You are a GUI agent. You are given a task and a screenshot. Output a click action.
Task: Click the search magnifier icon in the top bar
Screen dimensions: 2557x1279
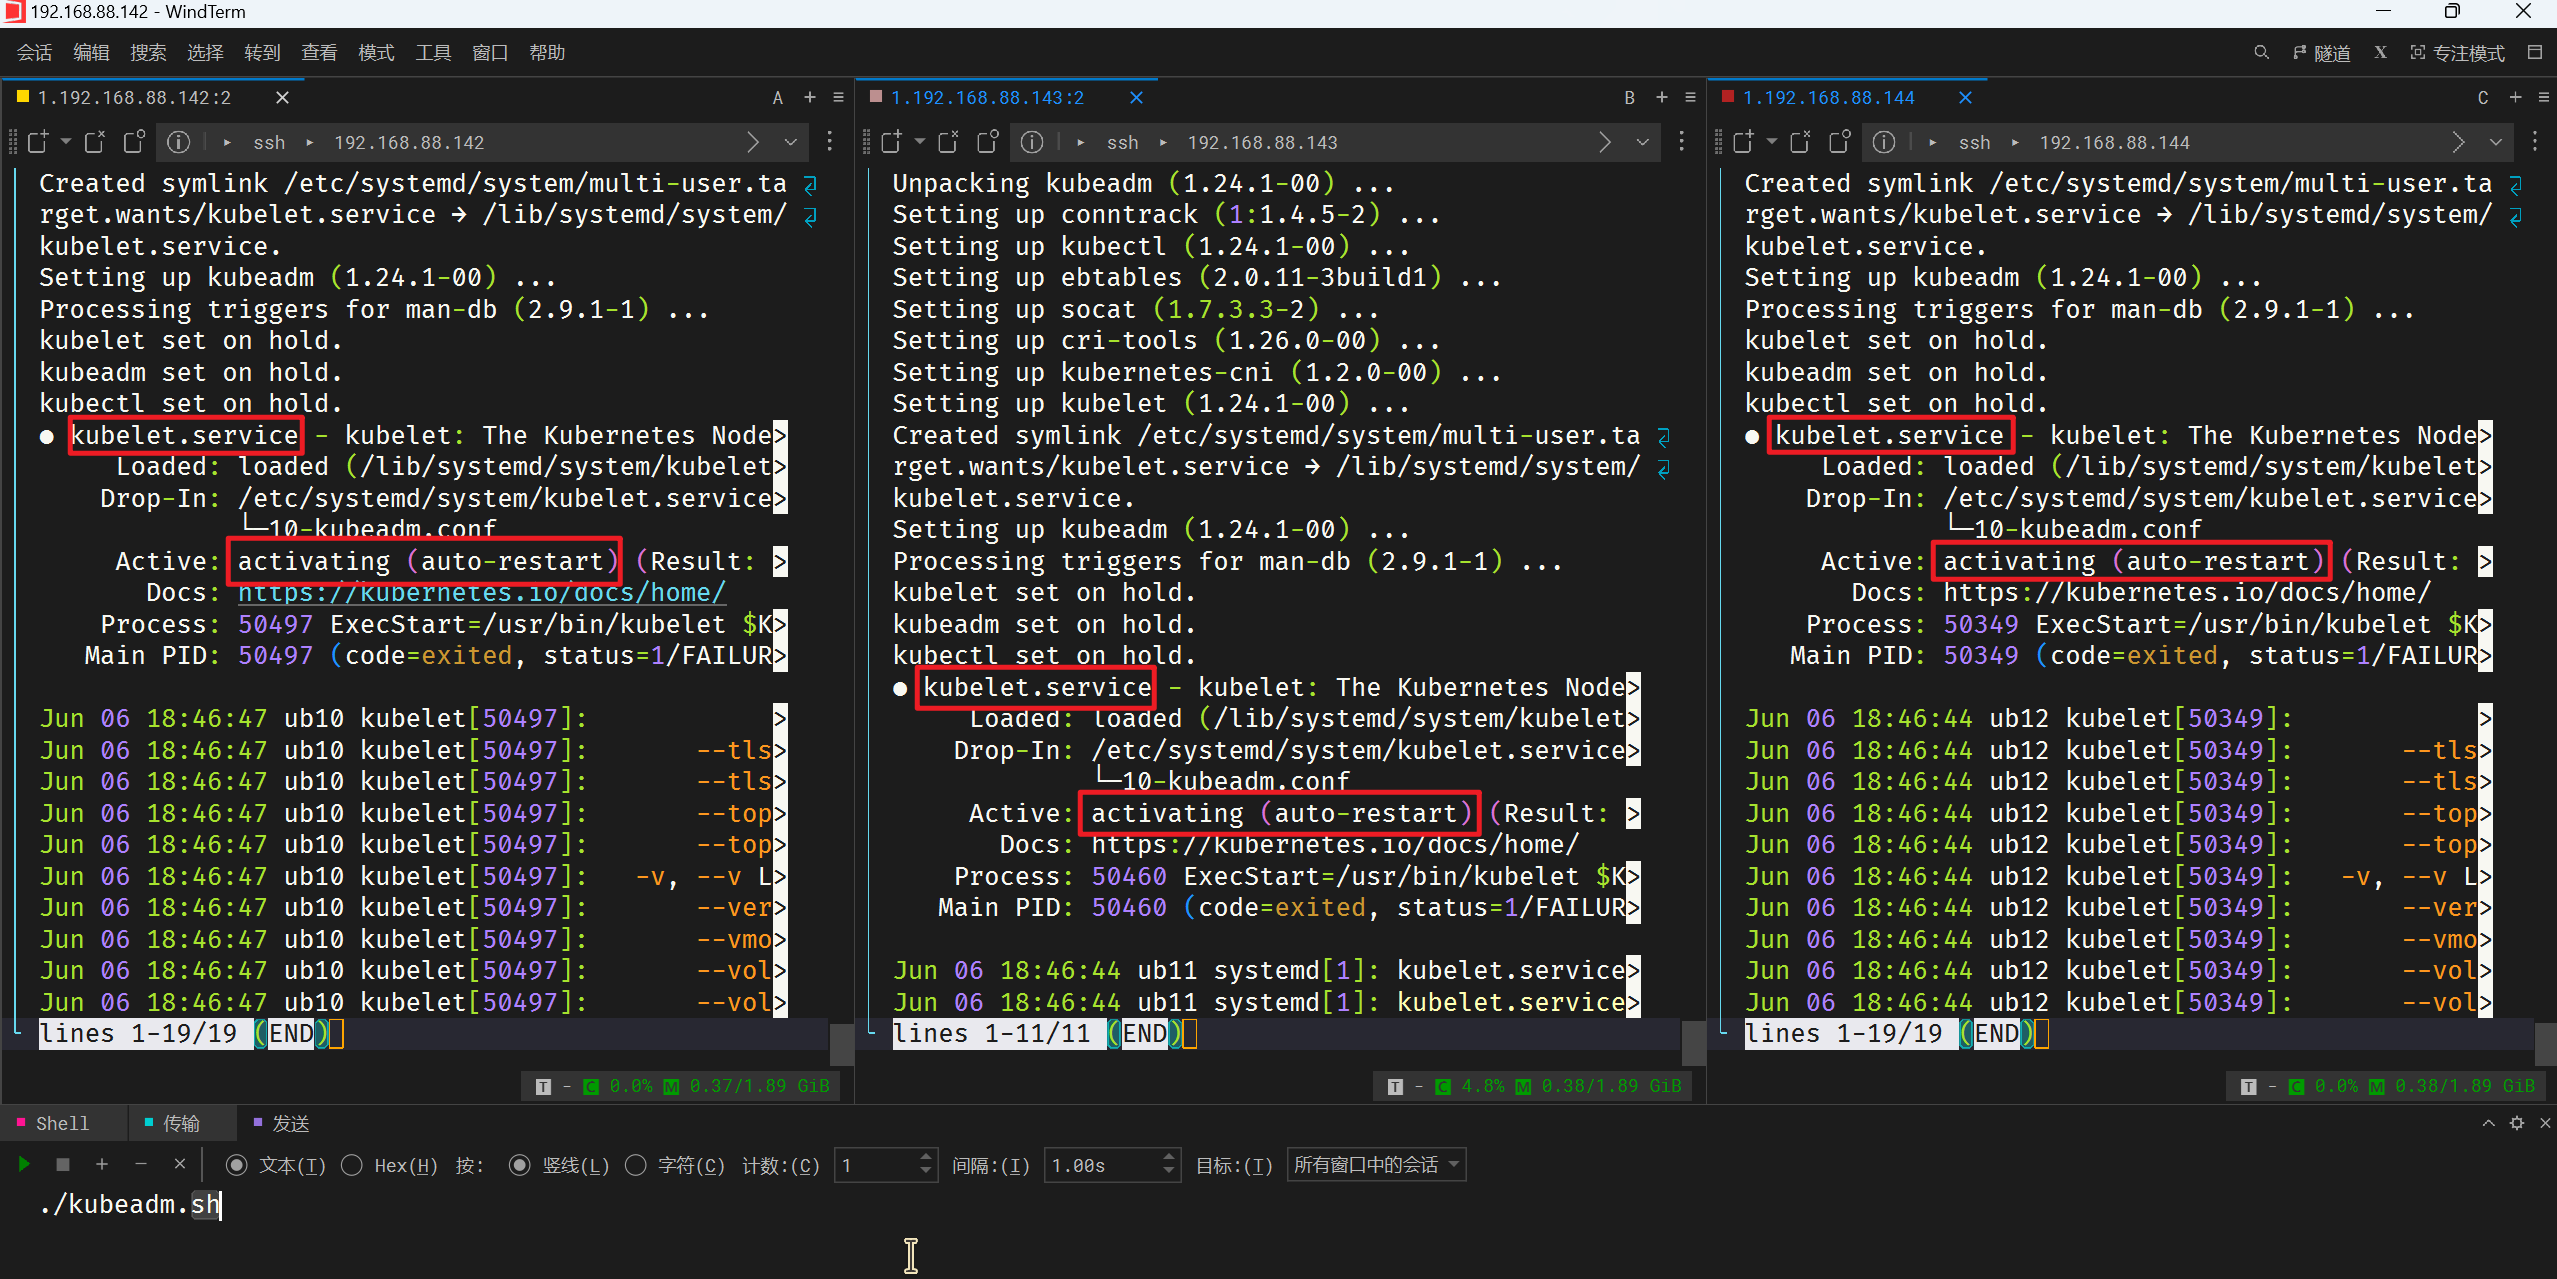pyautogui.click(x=2261, y=53)
